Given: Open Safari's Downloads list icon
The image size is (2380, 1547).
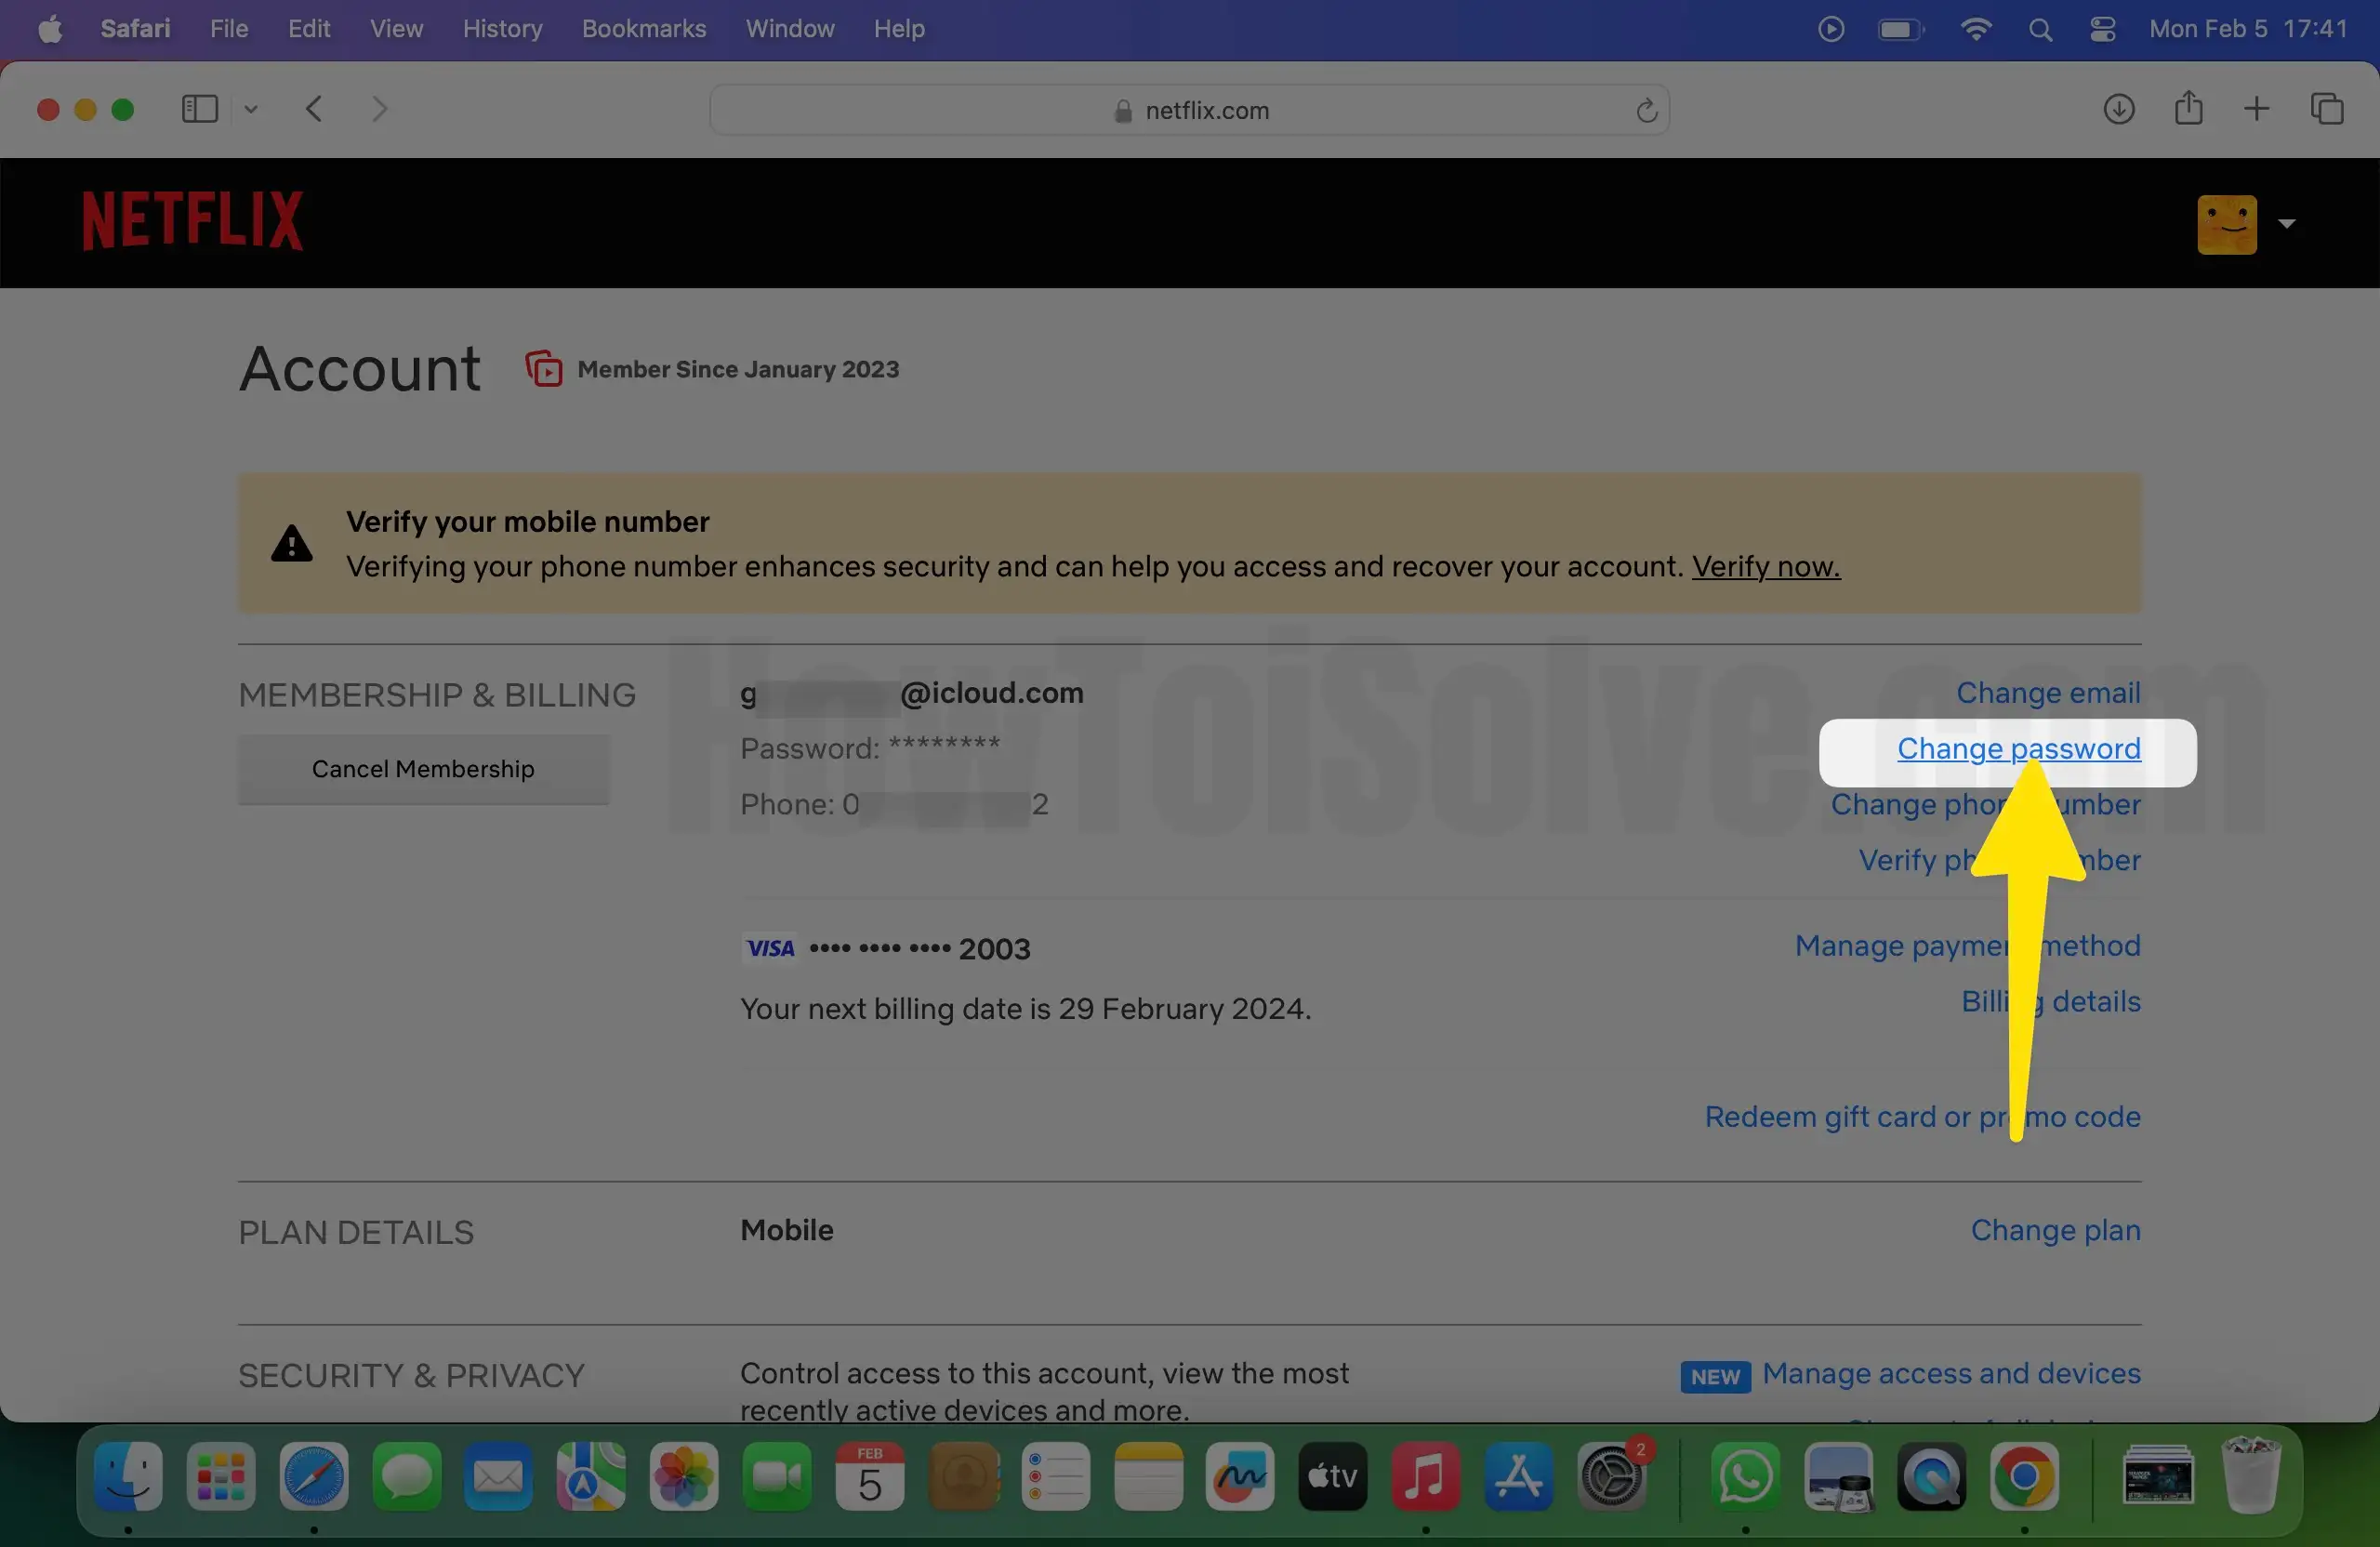Looking at the screenshot, I should pyautogui.click(x=2118, y=109).
